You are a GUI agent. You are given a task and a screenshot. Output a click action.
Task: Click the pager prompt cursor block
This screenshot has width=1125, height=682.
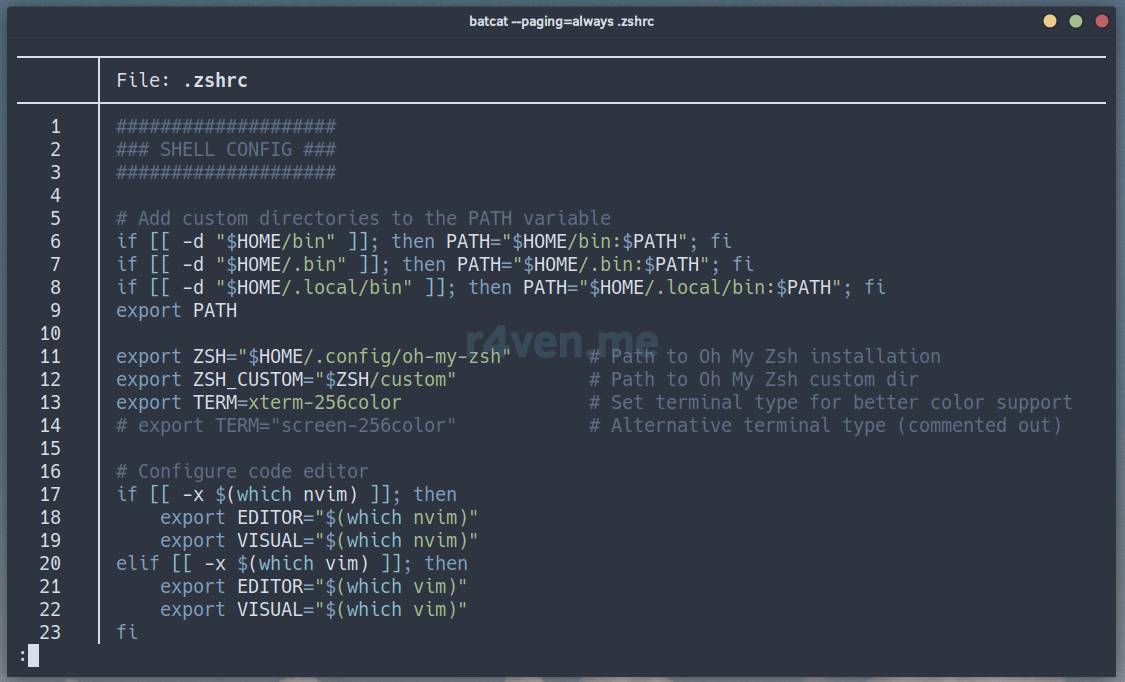click(33, 656)
